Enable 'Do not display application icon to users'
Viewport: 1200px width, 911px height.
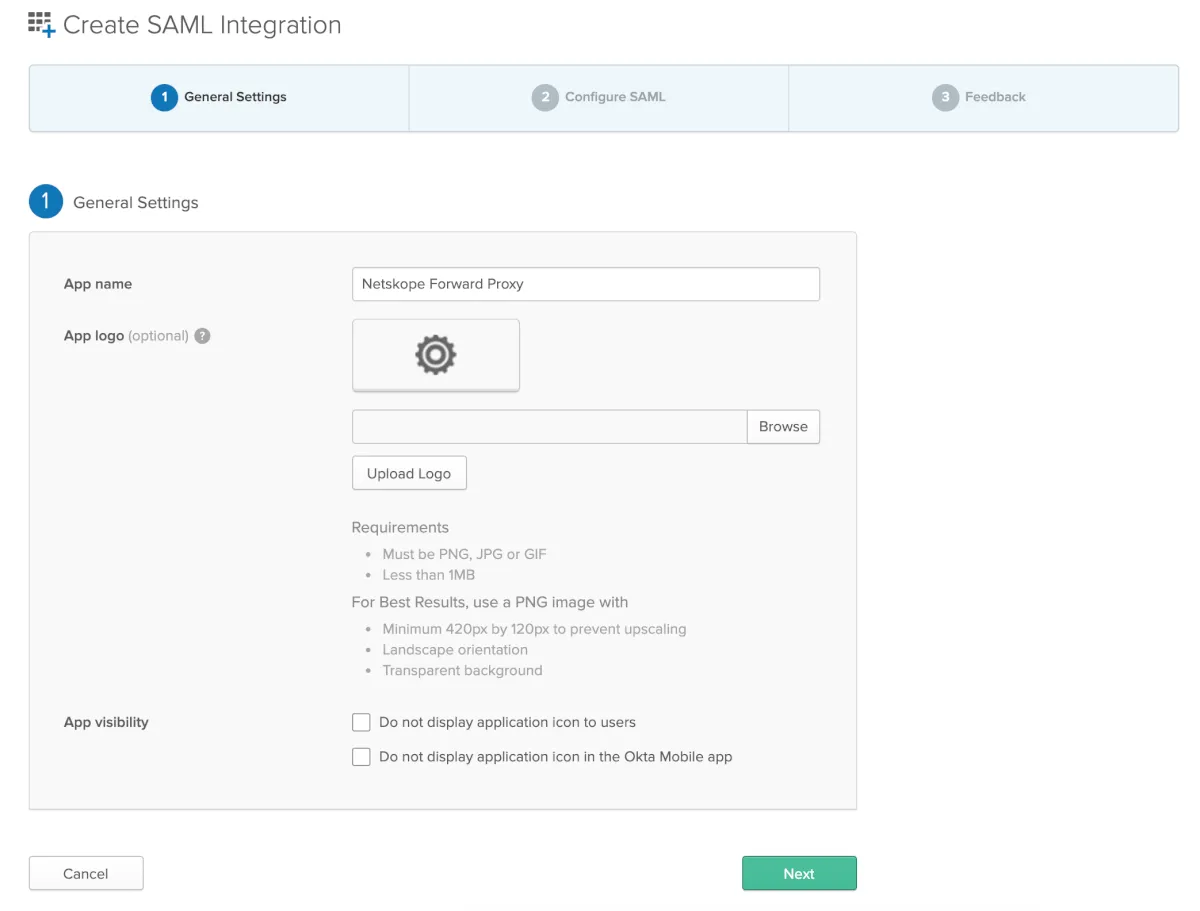pos(361,722)
